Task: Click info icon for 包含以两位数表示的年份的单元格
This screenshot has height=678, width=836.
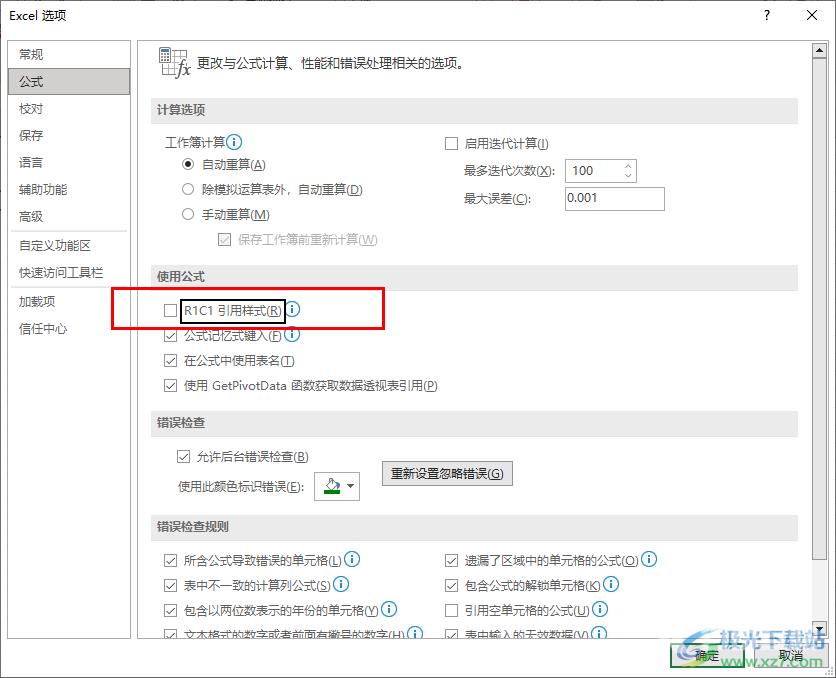Action: coord(389,609)
